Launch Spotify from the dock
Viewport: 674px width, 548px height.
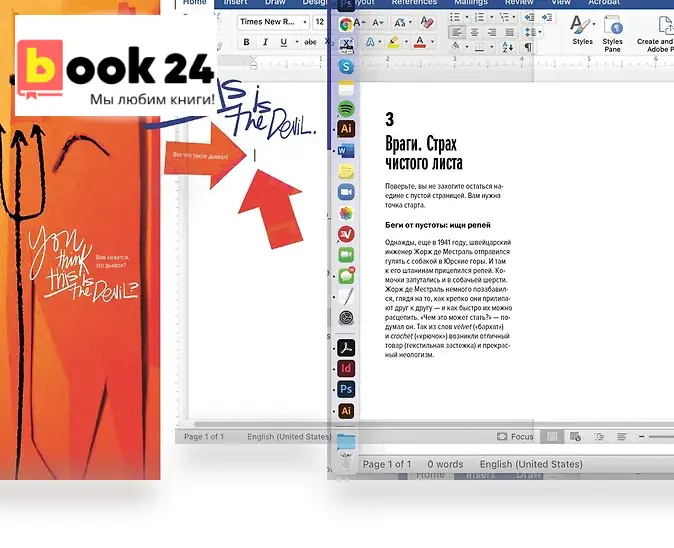[346, 108]
